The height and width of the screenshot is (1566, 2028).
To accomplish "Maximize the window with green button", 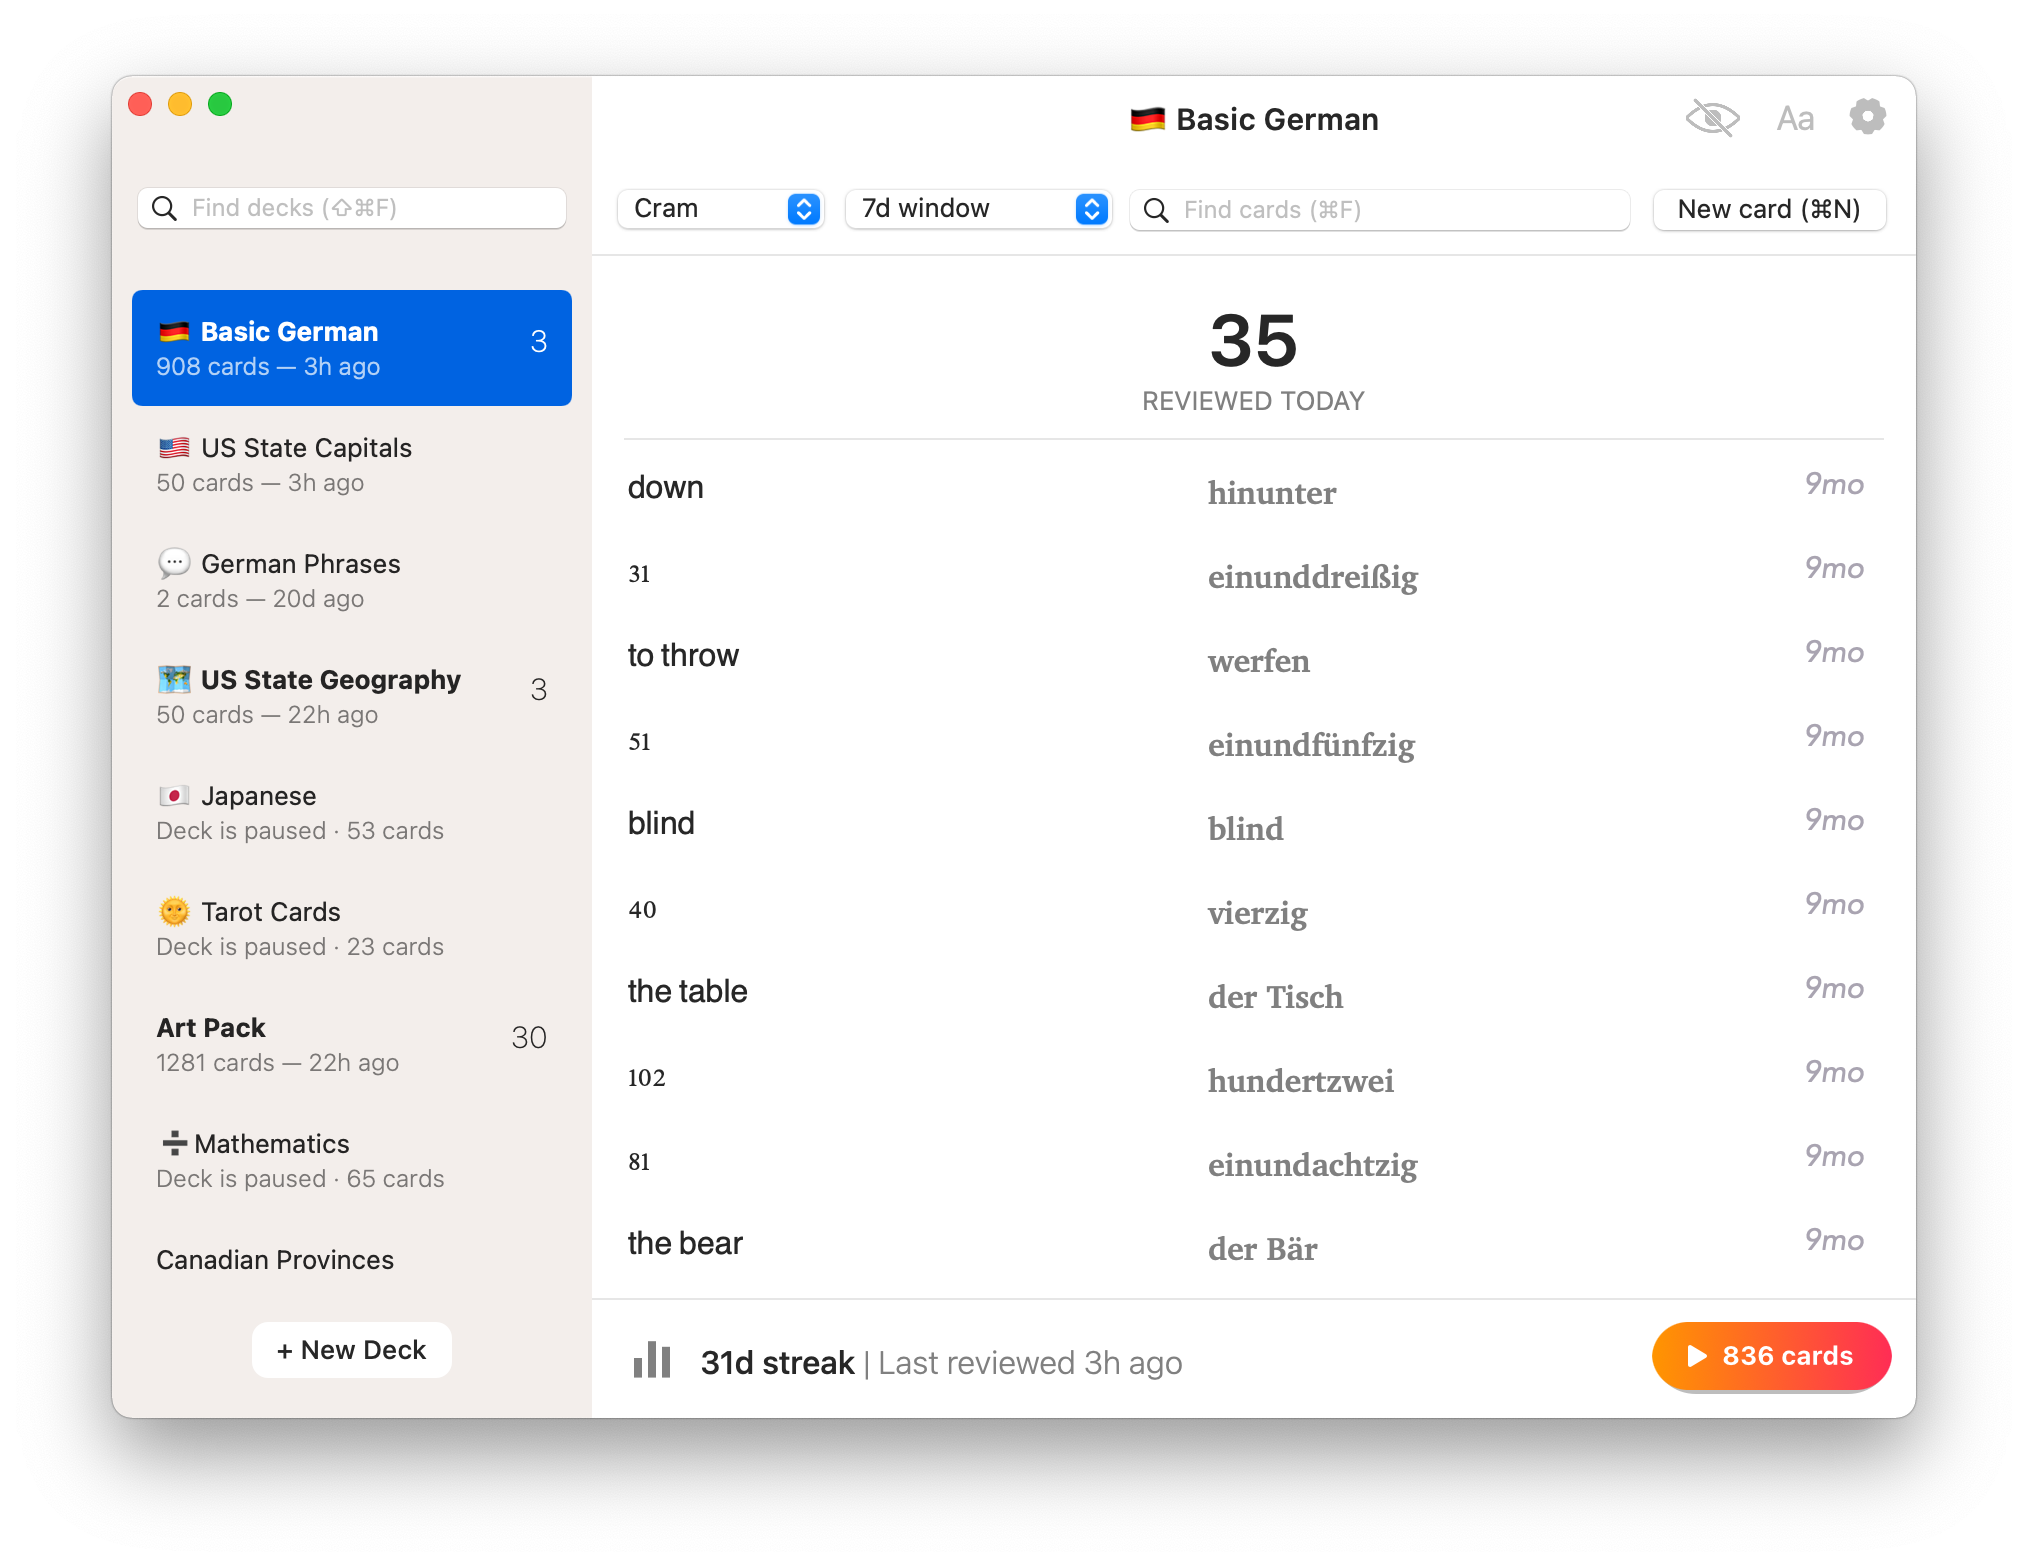I will click(220, 104).
